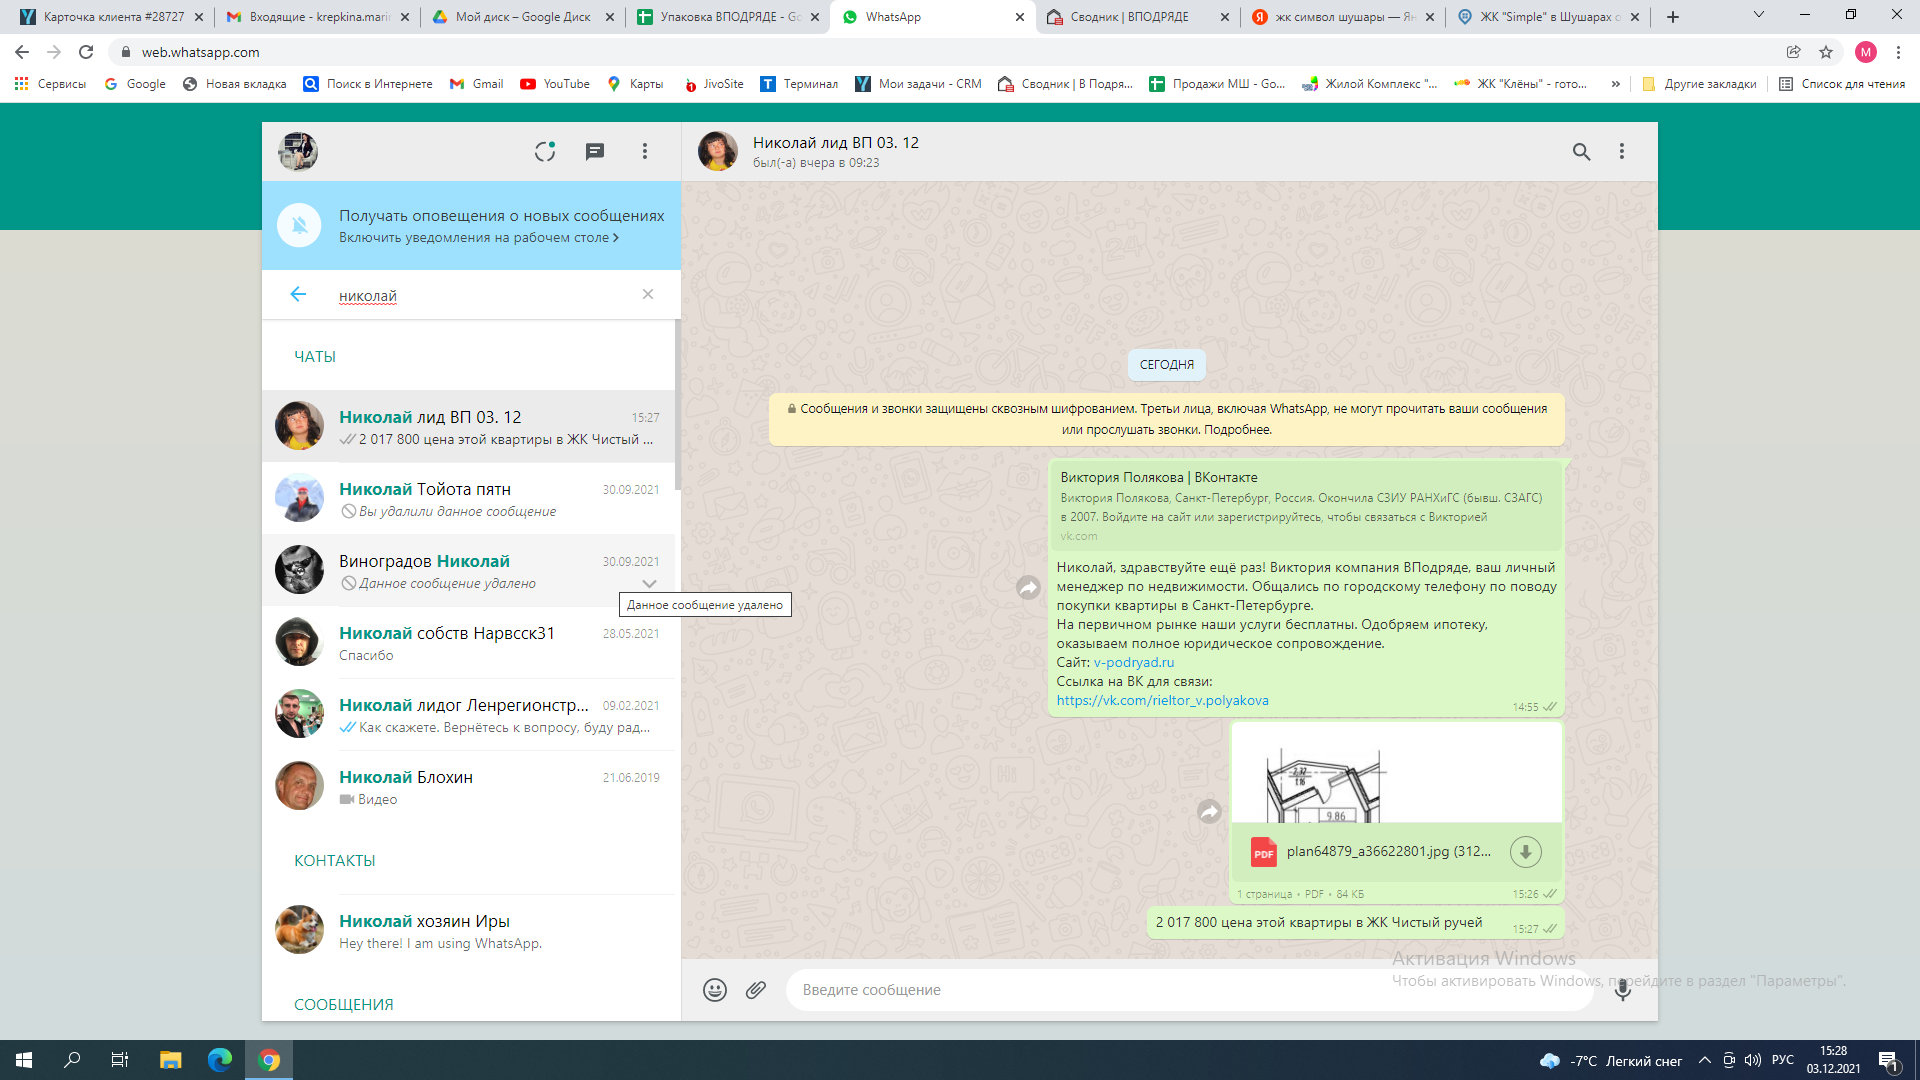This screenshot has width=1920, height=1080.
Task: Search within the current conversation
Action: 1581,151
